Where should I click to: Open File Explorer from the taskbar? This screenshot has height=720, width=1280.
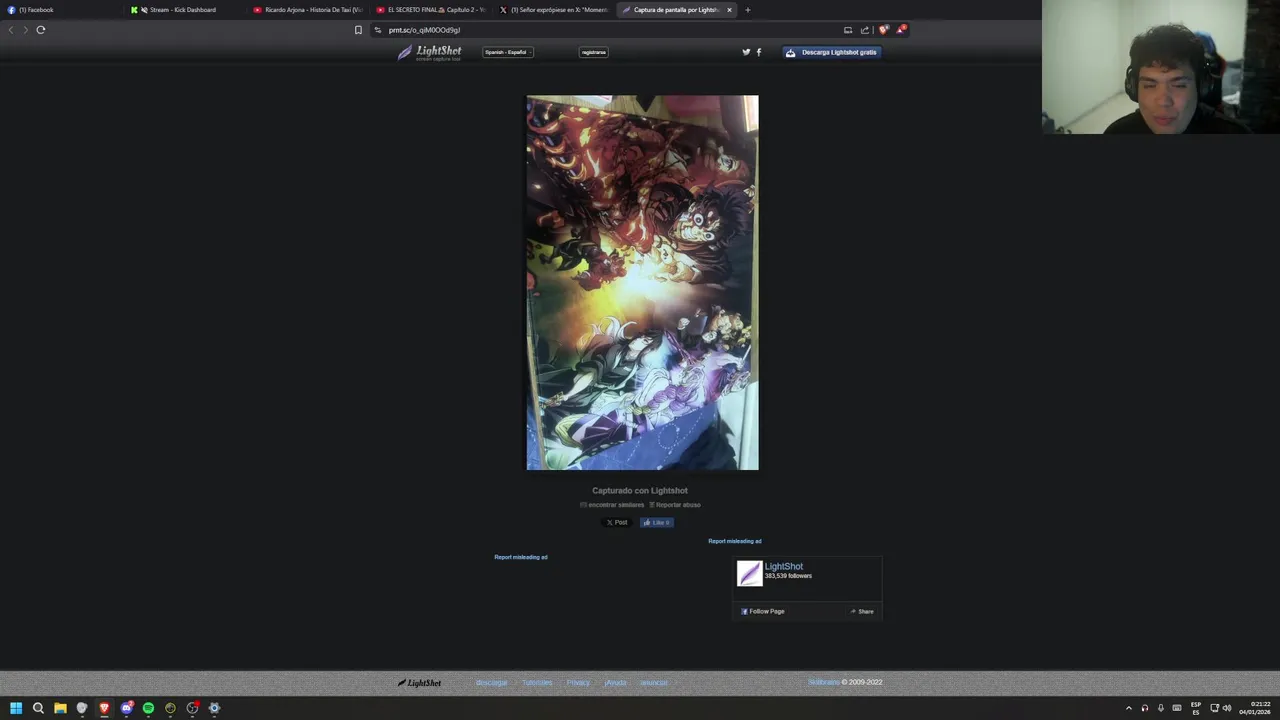click(x=60, y=708)
